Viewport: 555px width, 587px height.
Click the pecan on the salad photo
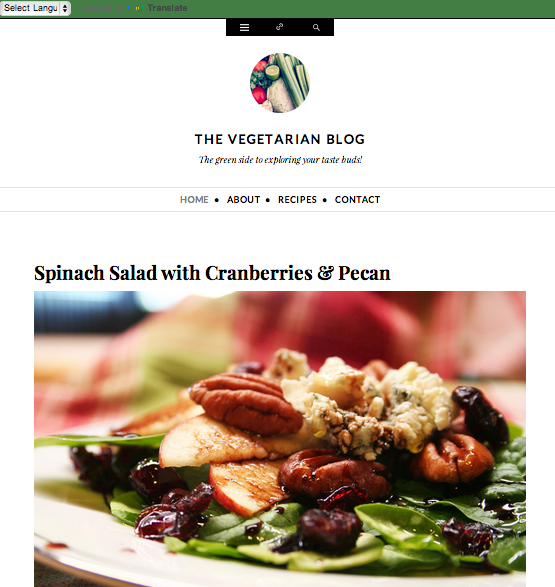click(246, 404)
